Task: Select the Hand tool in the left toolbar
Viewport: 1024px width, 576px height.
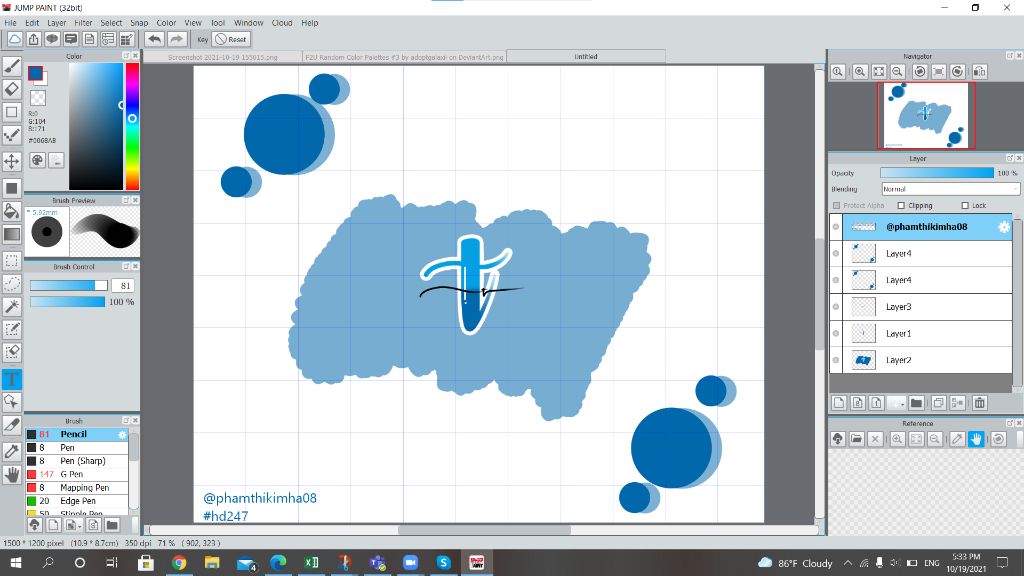Action: 12,474
